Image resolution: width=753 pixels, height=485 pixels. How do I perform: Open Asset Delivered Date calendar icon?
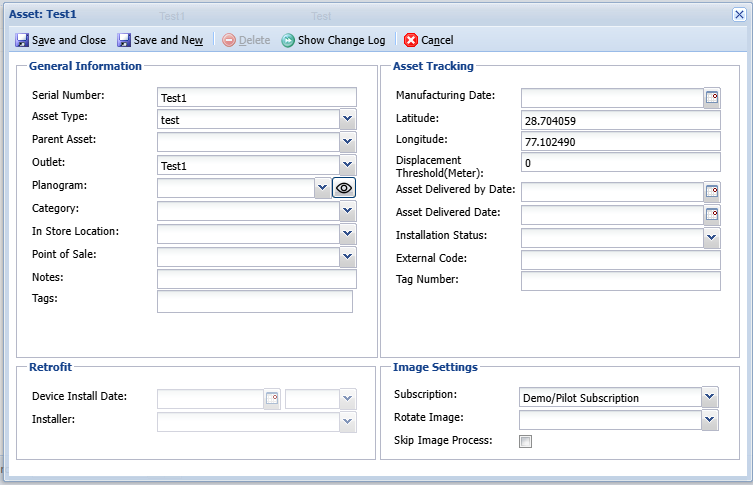pyautogui.click(x=712, y=214)
